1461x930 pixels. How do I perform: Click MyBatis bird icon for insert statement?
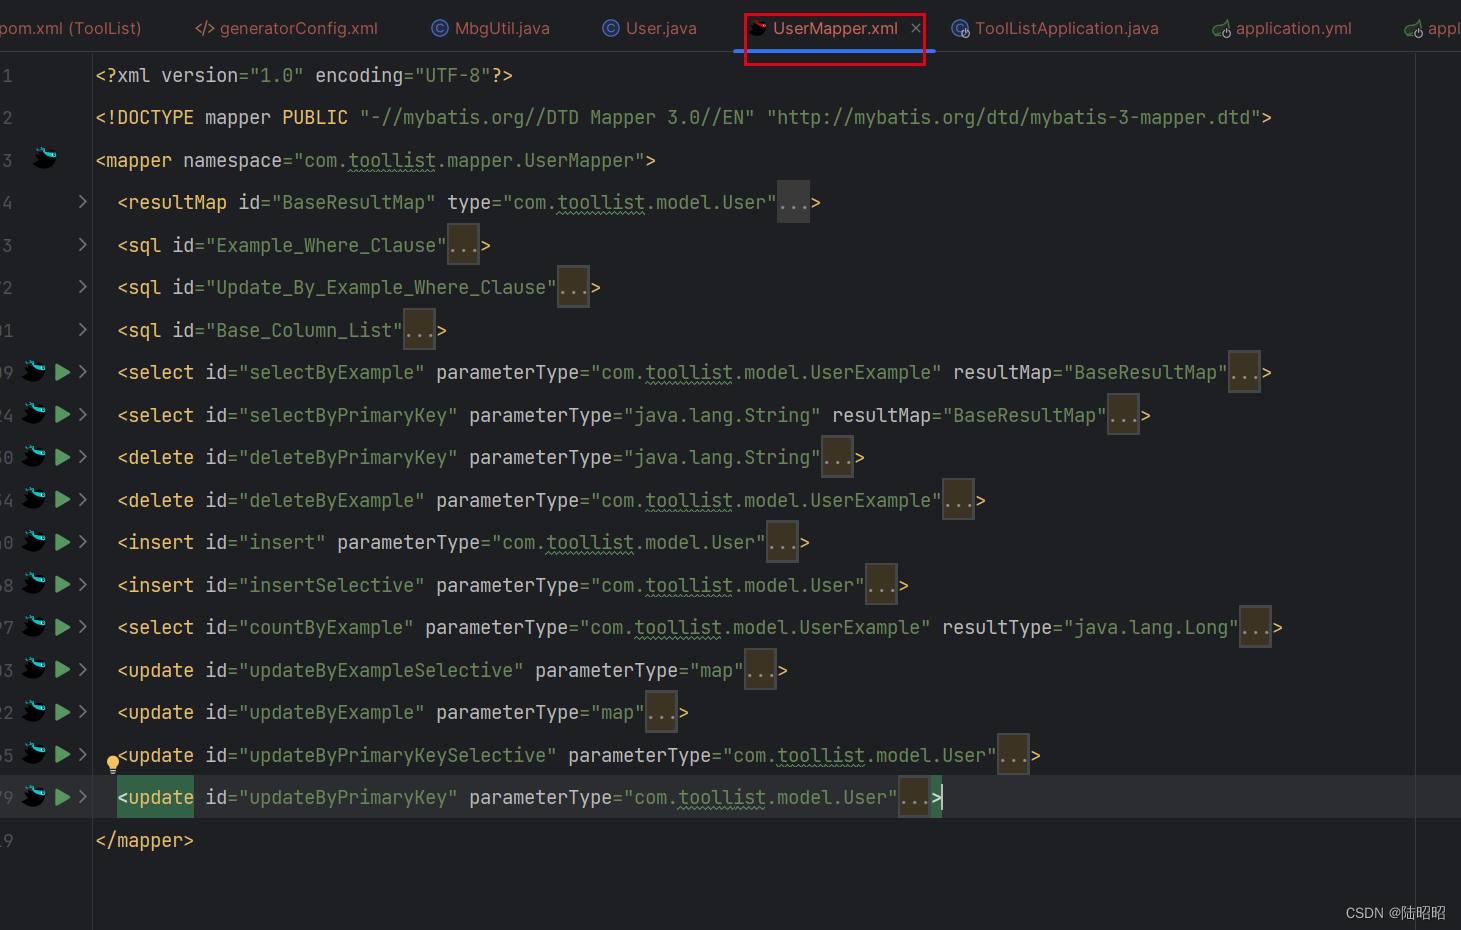coord(35,541)
